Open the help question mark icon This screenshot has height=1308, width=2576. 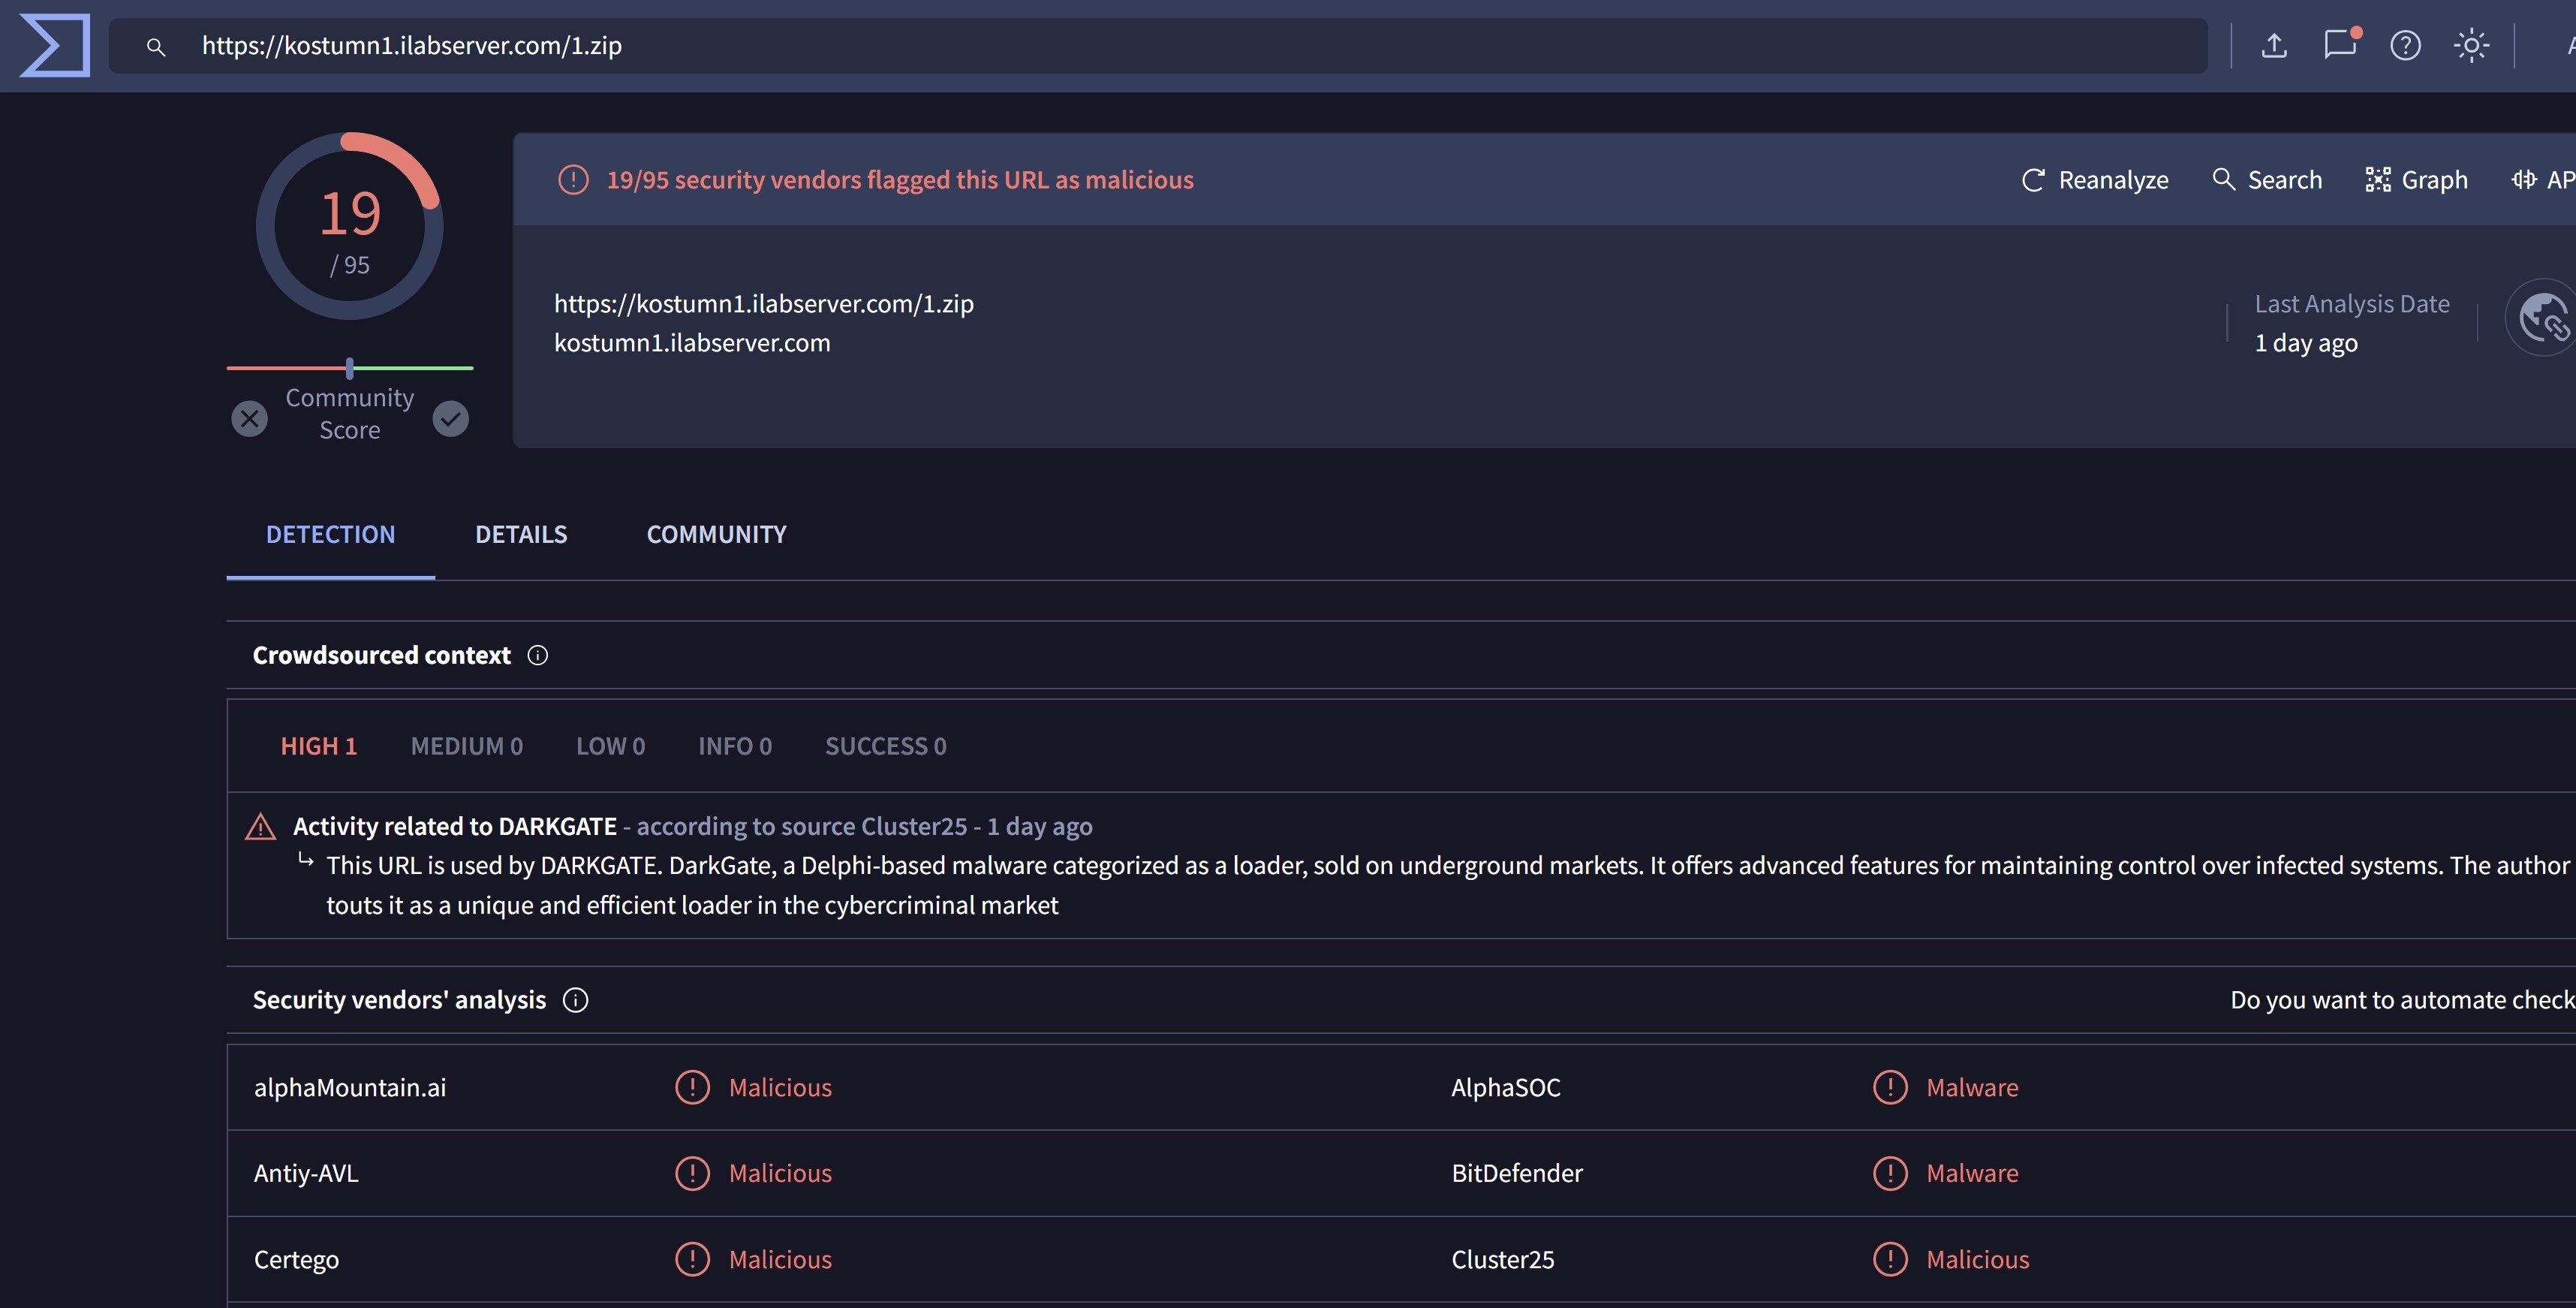pos(2405,46)
